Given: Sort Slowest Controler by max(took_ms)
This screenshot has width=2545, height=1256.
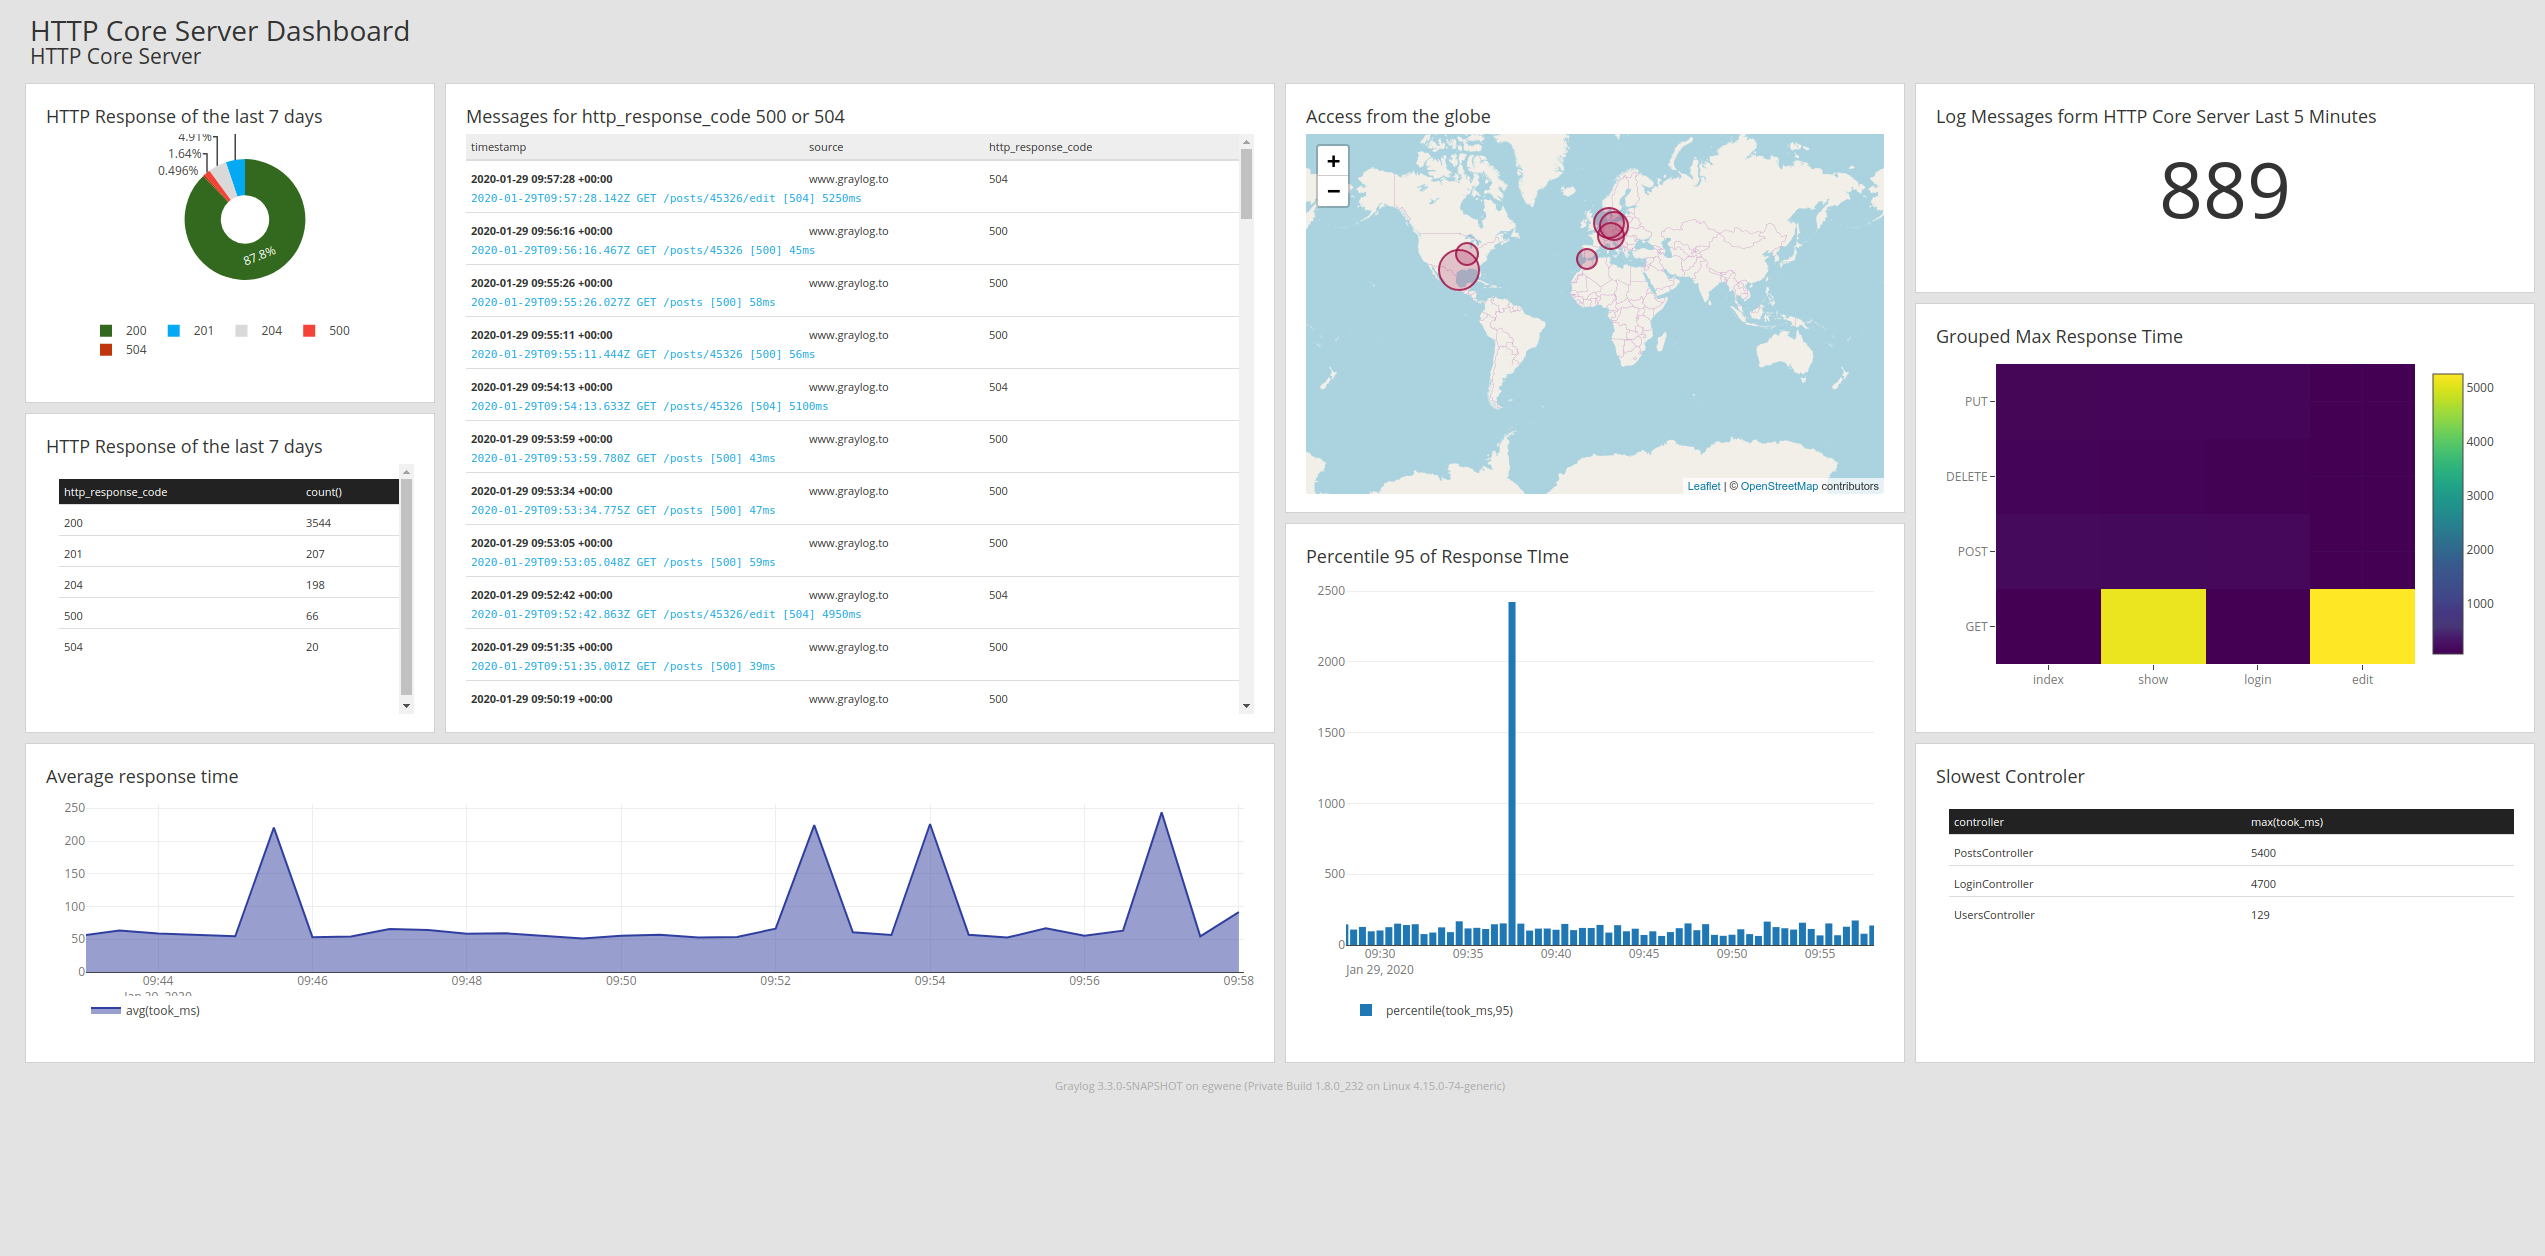Looking at the screenshot, I should click(2288, 821).
